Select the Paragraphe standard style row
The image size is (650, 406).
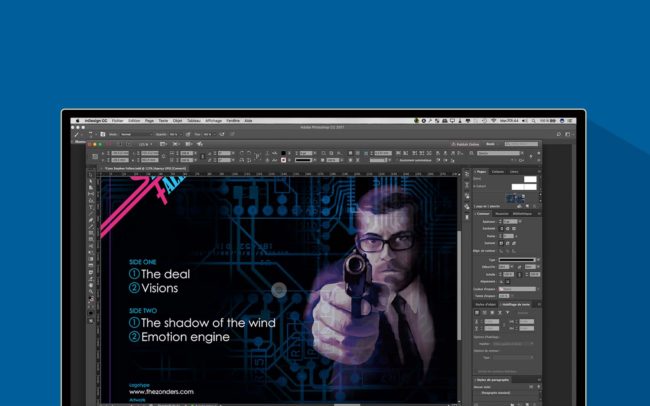pyautogui.click(x=507, y=393)
